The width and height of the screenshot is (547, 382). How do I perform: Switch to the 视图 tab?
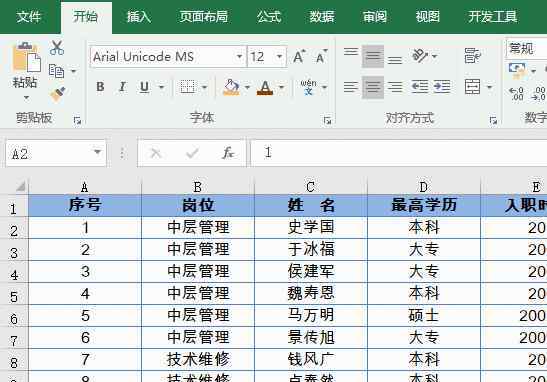(x=427, y=16)
